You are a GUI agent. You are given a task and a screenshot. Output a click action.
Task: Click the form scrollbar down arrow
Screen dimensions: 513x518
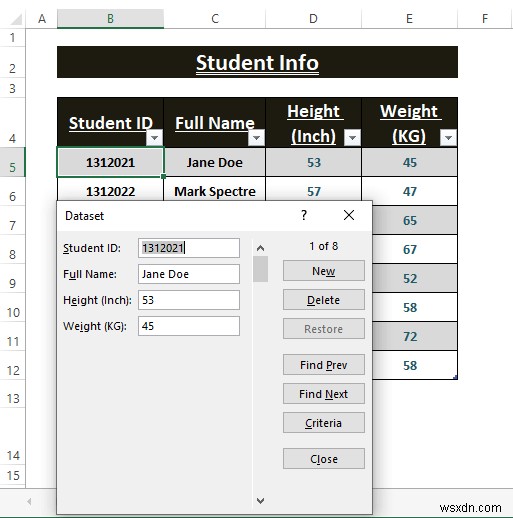pos(260,500)
